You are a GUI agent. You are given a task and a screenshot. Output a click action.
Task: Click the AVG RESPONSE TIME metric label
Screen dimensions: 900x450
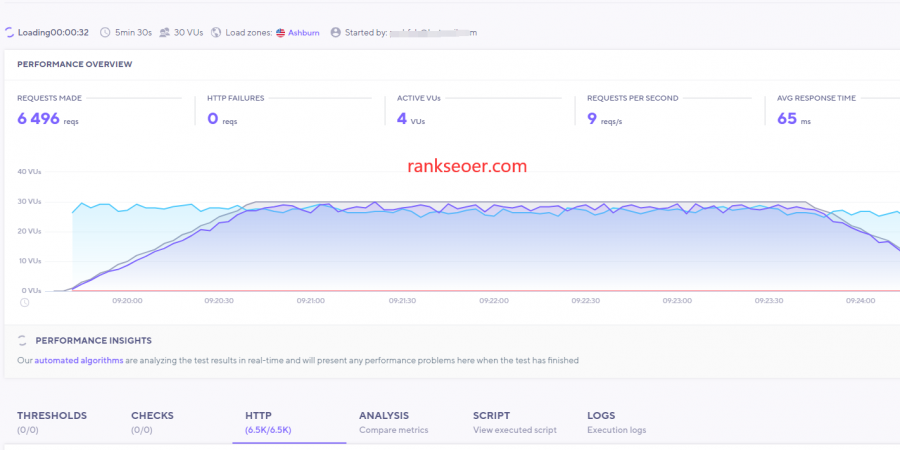pyautogui.click(x=816, y=98)
